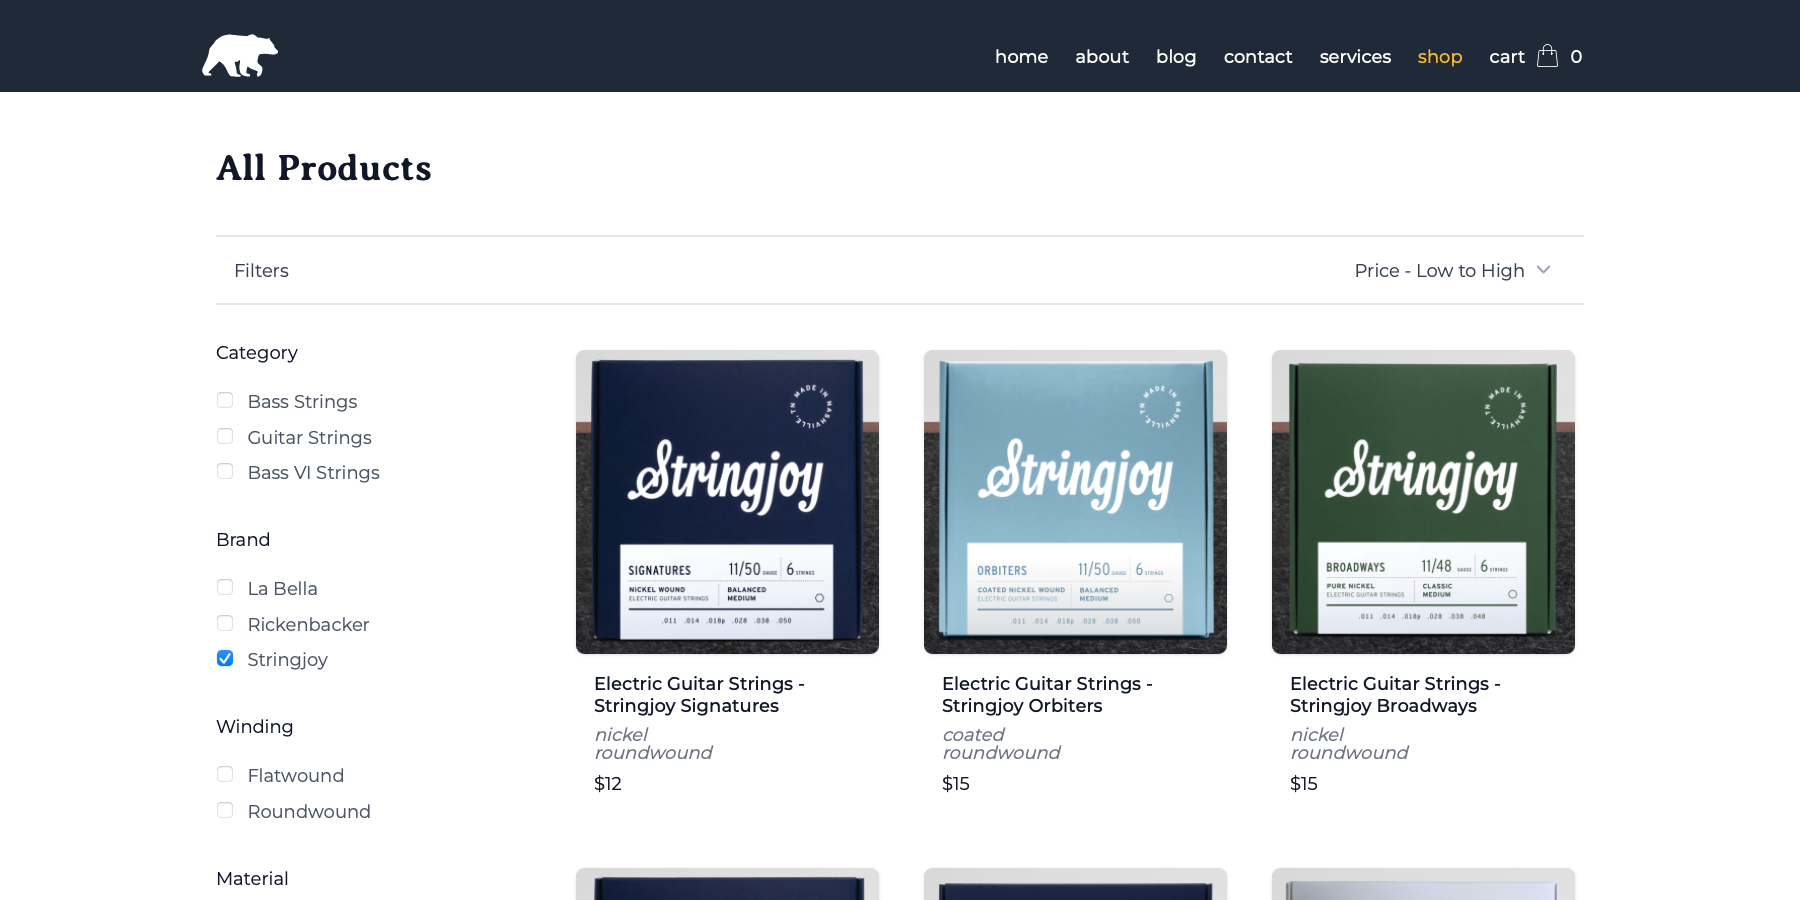Click the Filters label
This screenshot has width=1800, height=900.
pyautogui.click(x=261, y=271)
